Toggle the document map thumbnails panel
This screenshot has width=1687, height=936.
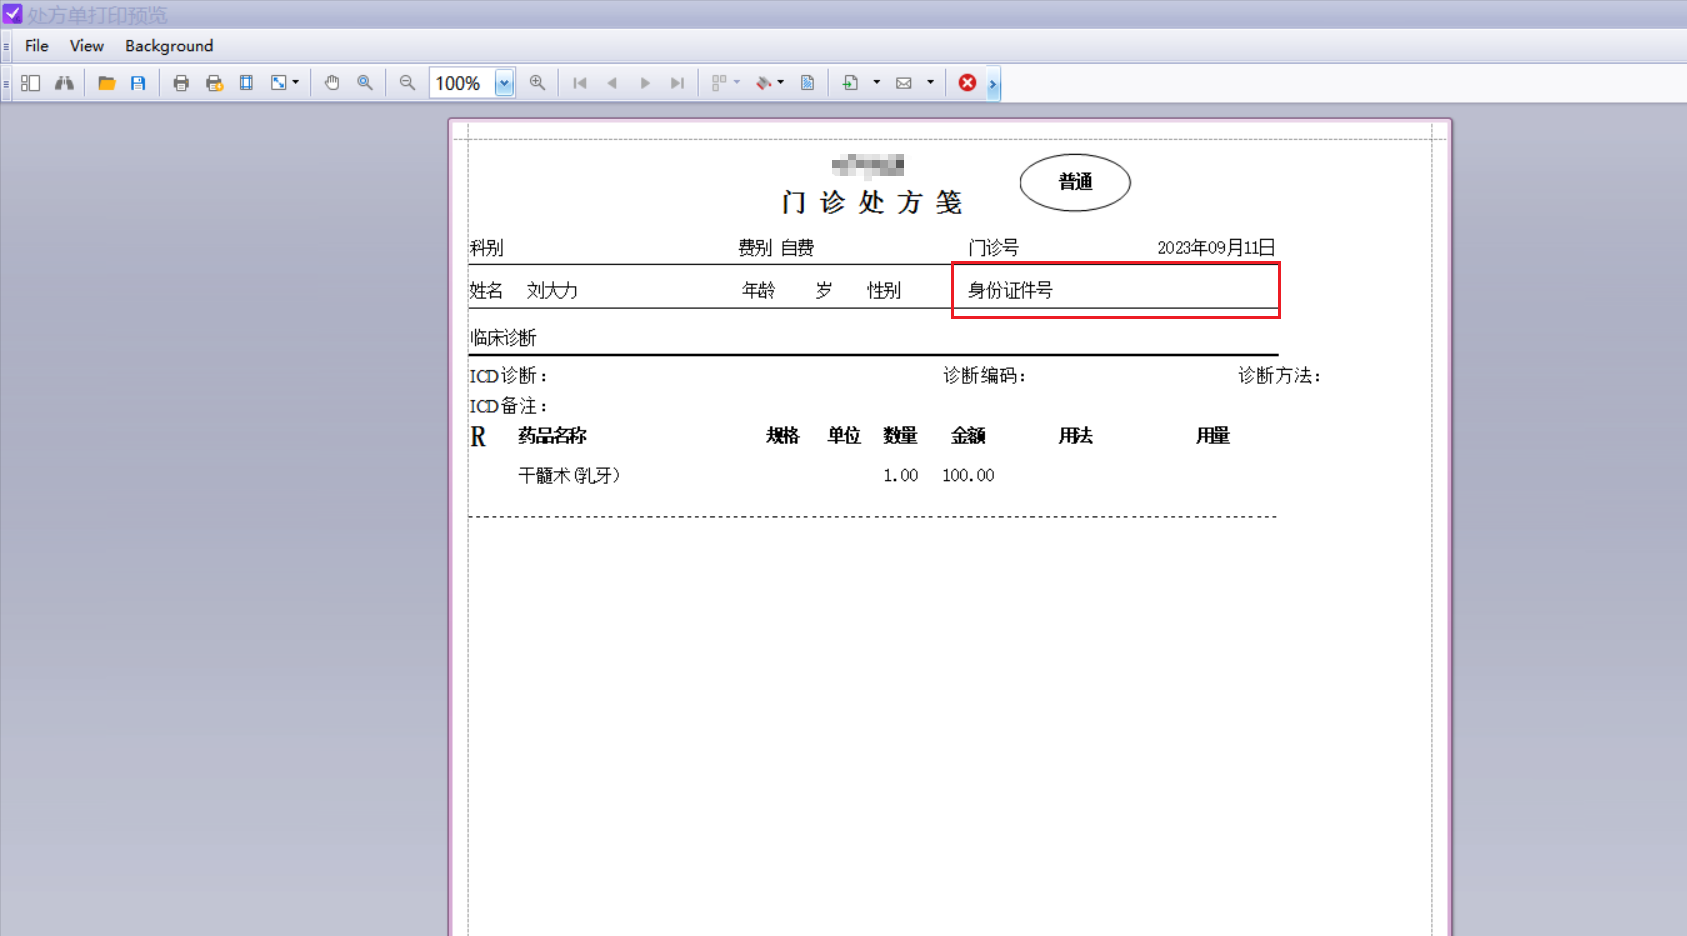tap(31, 83)
